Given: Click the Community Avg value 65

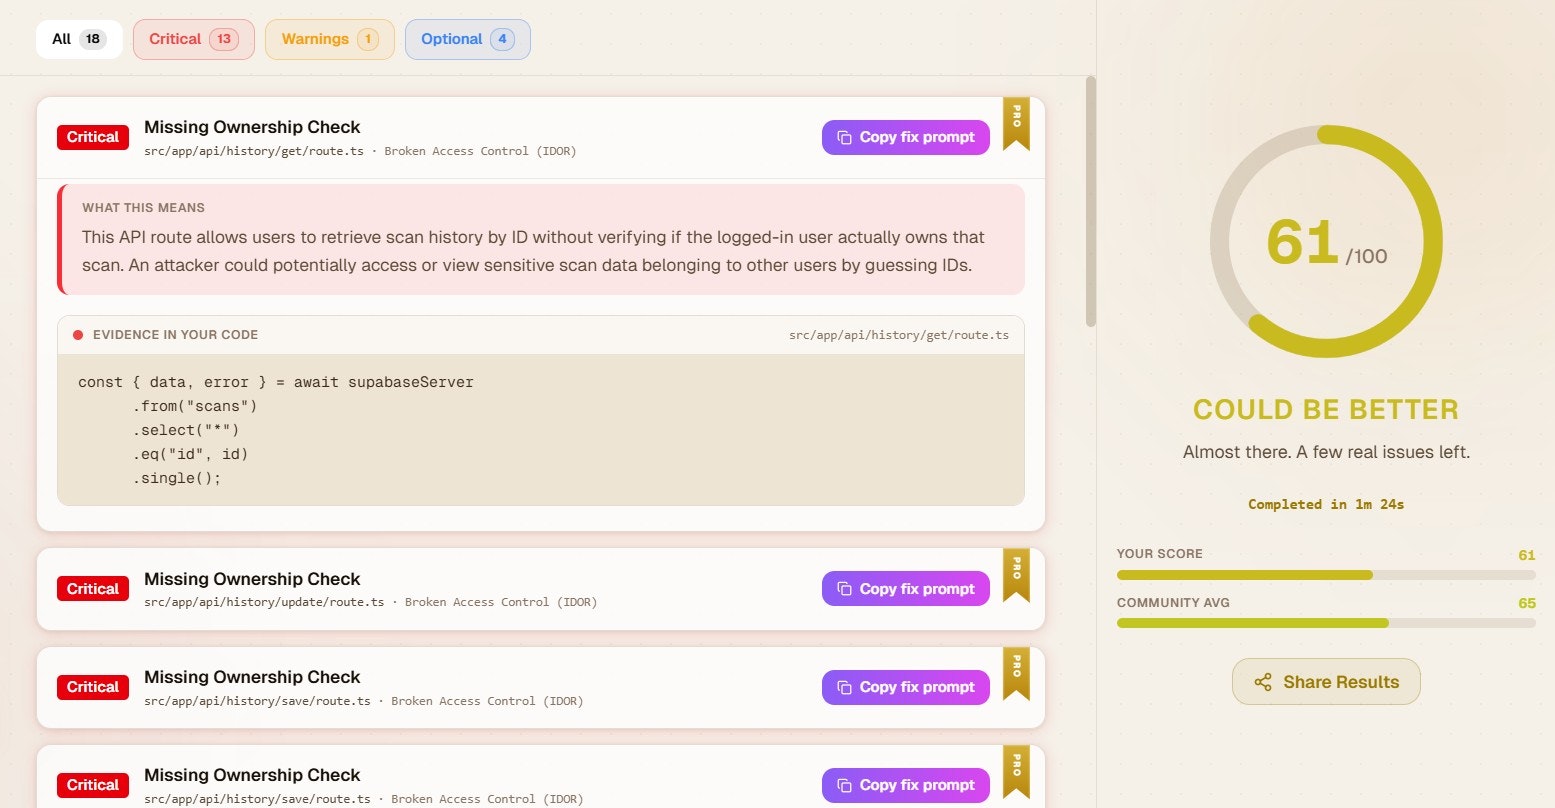Looking at the screenshot, I should pyautogui.click(x=1526, y=603).
